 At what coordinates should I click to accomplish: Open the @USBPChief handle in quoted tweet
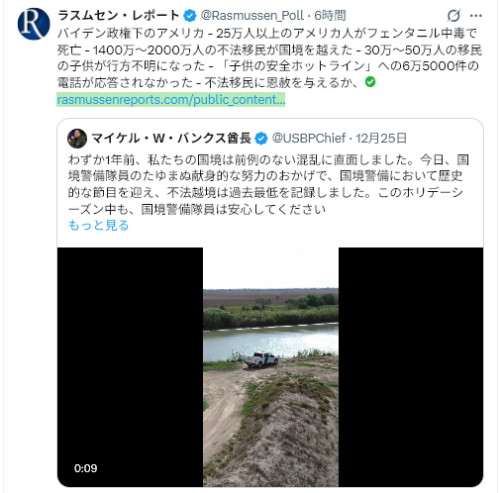(309, 138)
